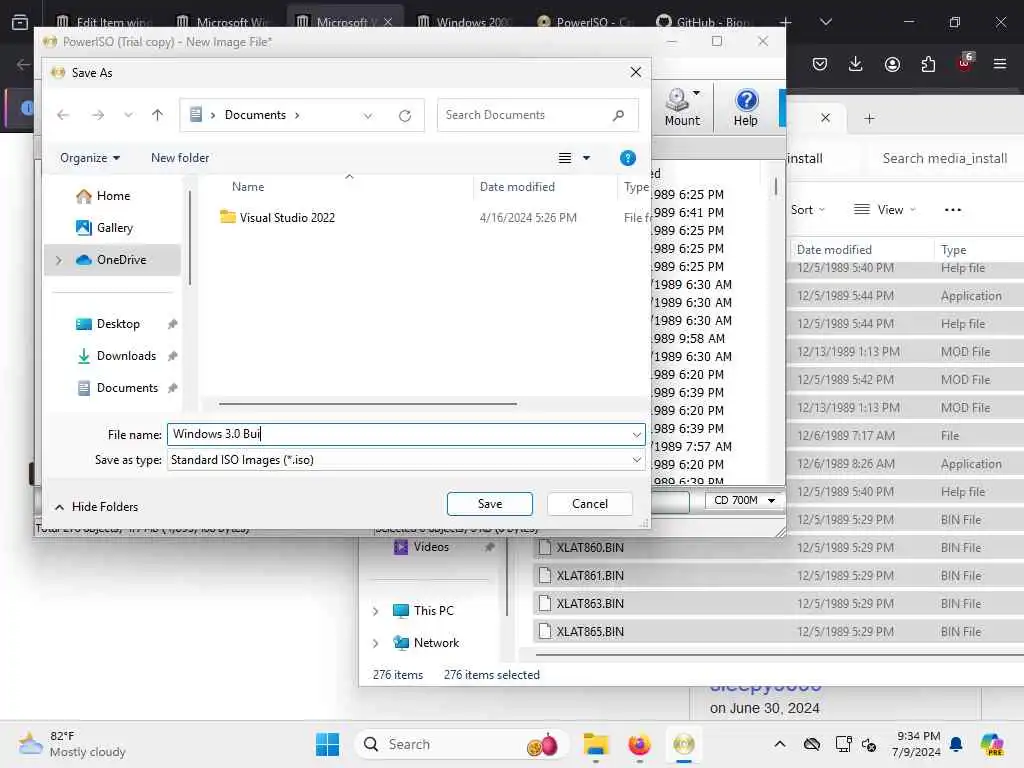Open a new browser tab
Image resolution: width=1024 pixels, height=768 pixels.
point(786,22)
